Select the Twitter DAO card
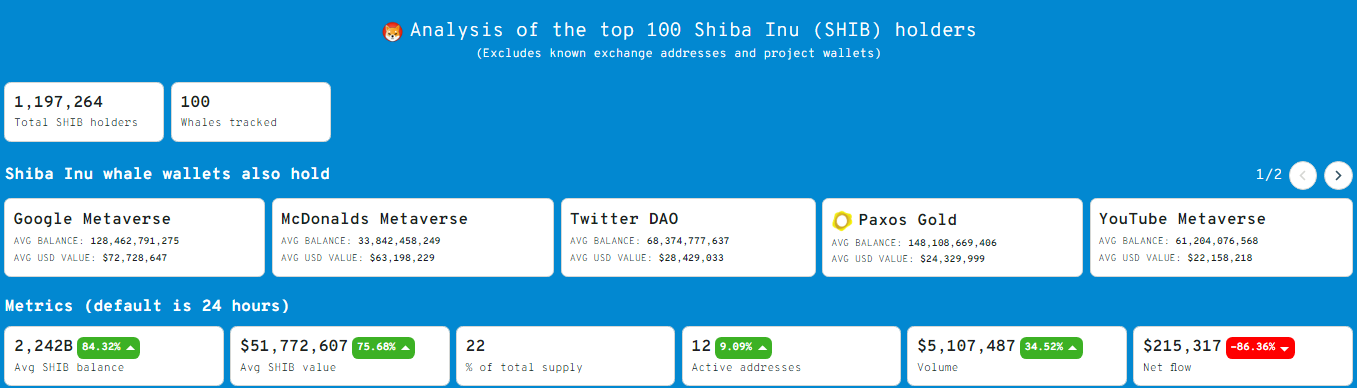The width and height of the screenshot is (1357, 388). click(x=688, y=237)
